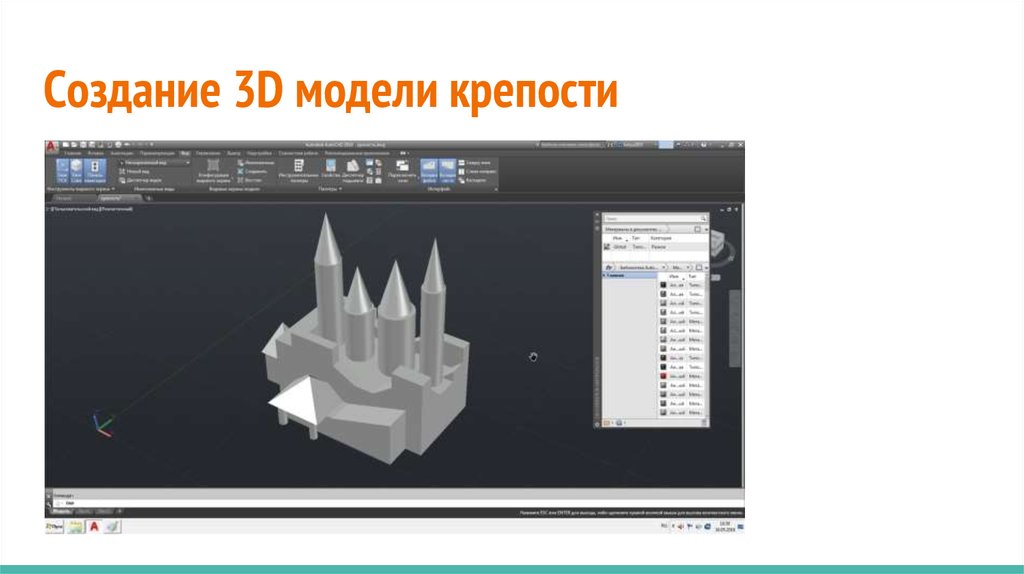The height and width of the screenshot is (574, 1024).
Task: Click in the command line input
Action: point(300,502)
